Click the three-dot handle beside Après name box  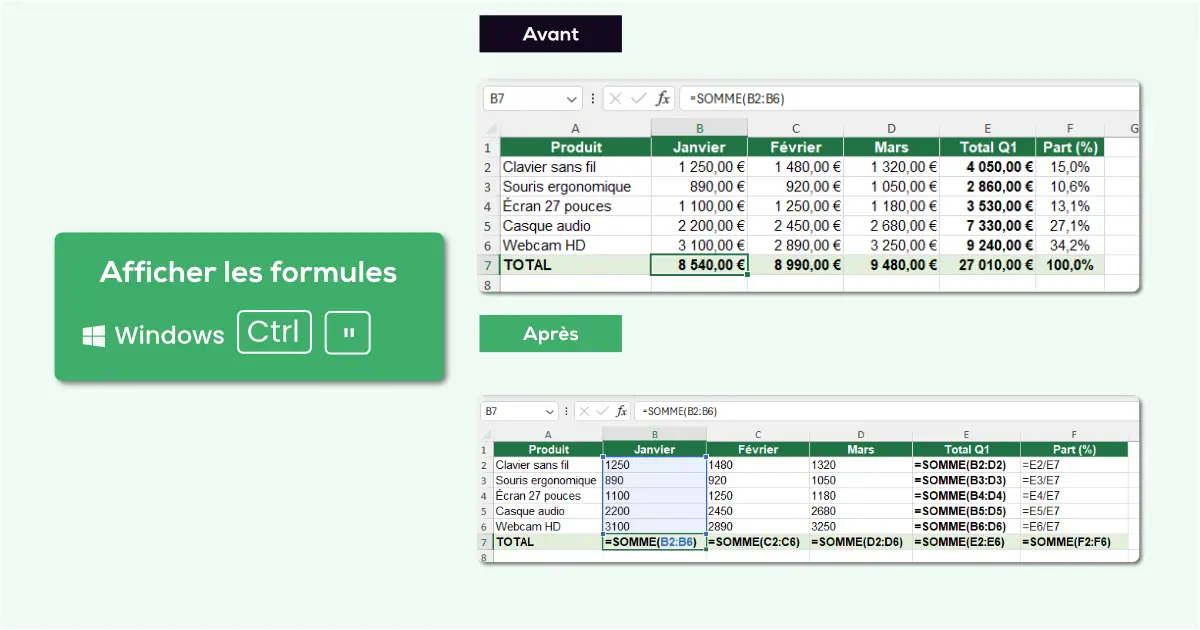pyautogui.click(x=567, y=411)
